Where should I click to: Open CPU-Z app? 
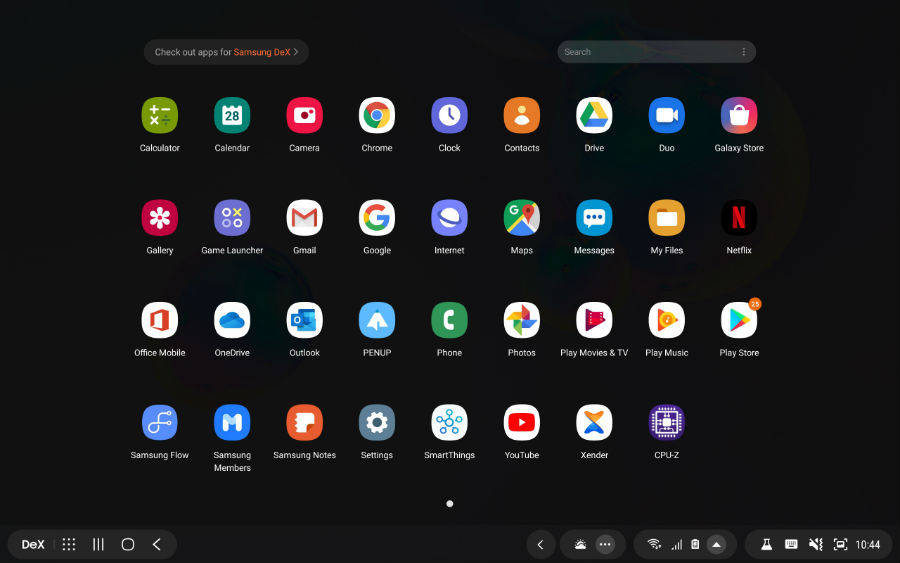[666, 423]
